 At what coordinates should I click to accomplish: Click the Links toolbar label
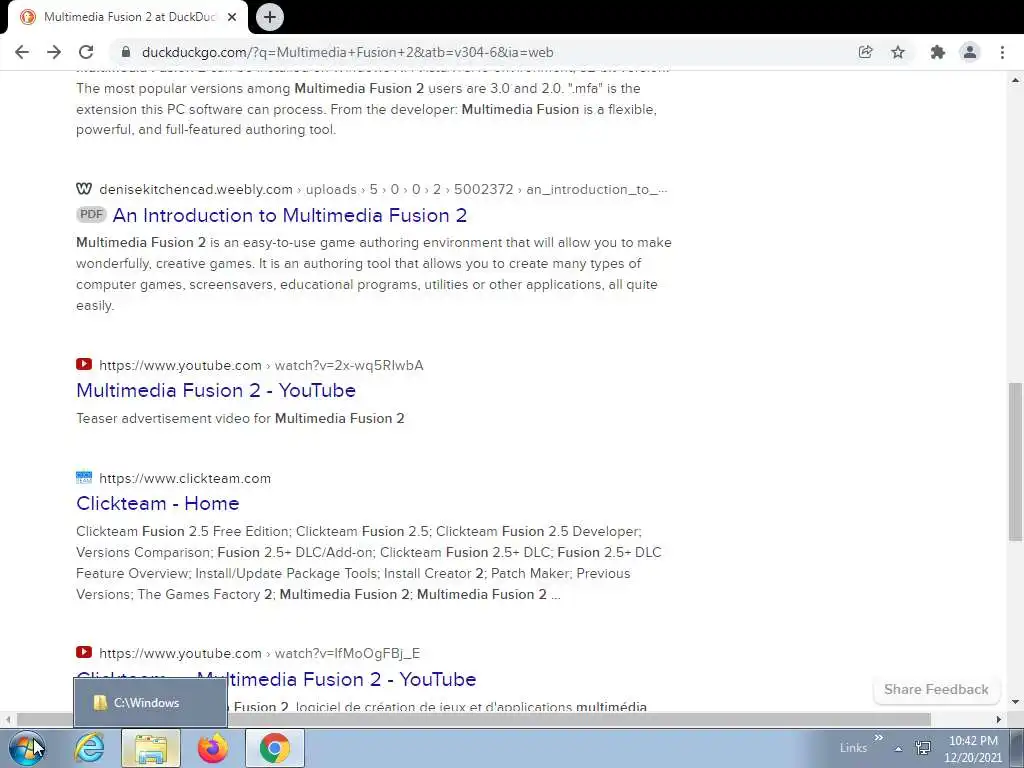click(x=853, y=748)
